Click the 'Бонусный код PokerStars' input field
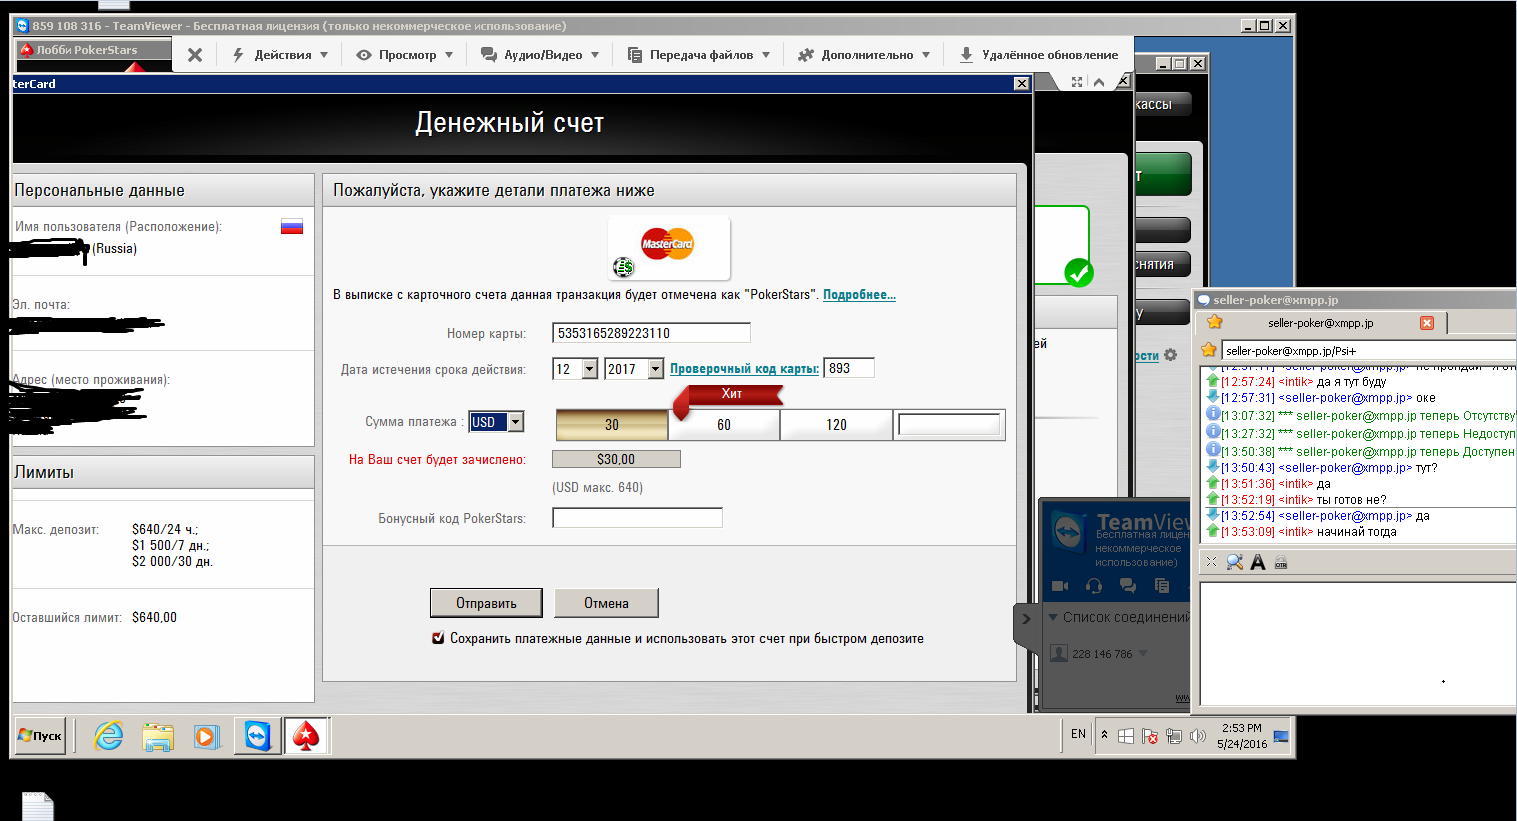This screenshot has height=821, width=1517. point(637,518)
